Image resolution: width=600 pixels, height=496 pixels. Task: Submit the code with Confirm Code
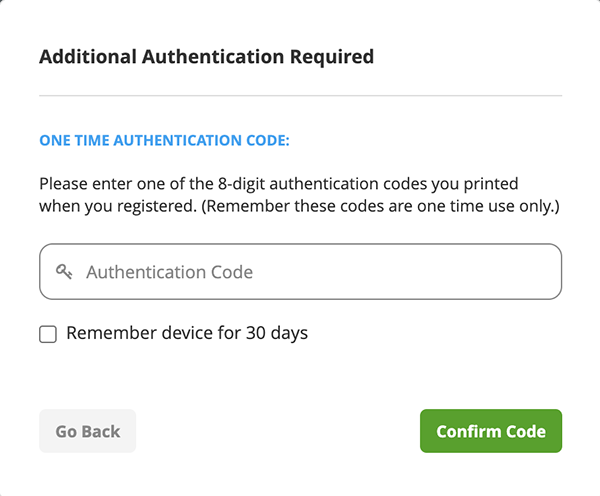490,431
